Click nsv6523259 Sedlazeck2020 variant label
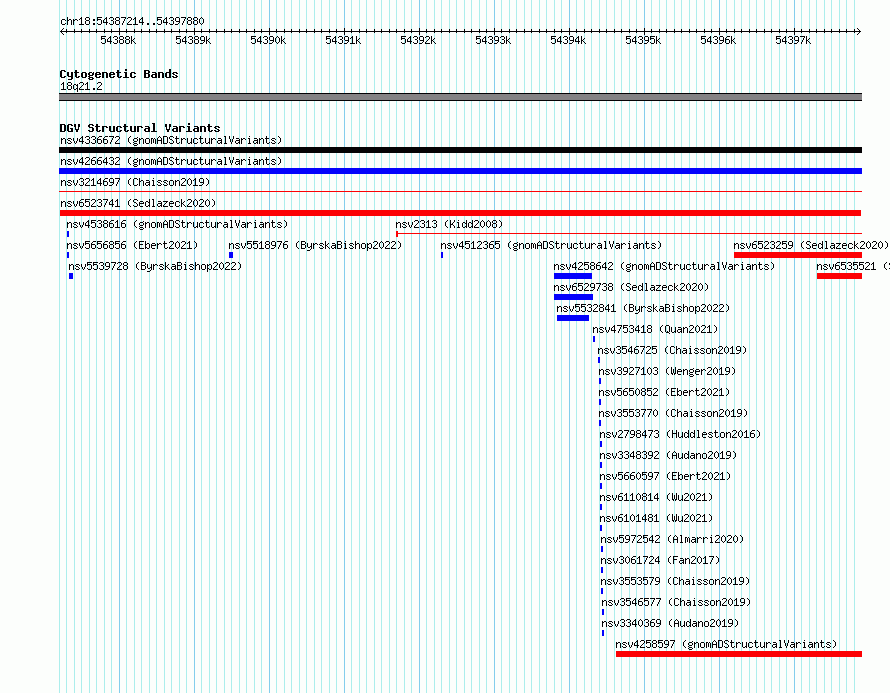This screenshot has height=693, width=890. click(x=811, y=245)
